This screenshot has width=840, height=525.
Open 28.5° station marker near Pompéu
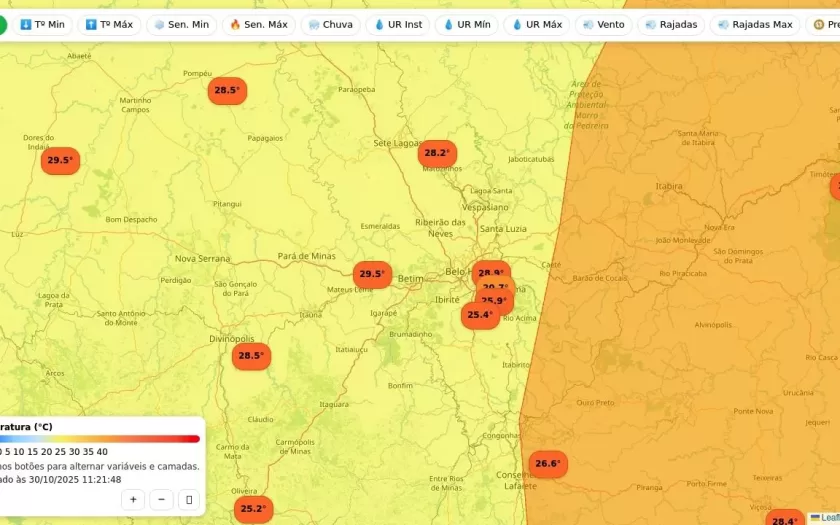[x=227, y=91]
